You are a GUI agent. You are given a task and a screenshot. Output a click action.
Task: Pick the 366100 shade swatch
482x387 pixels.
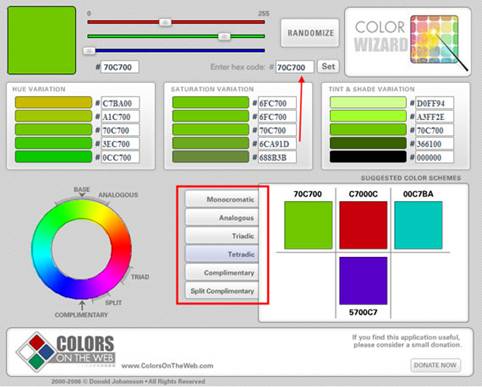368,143
